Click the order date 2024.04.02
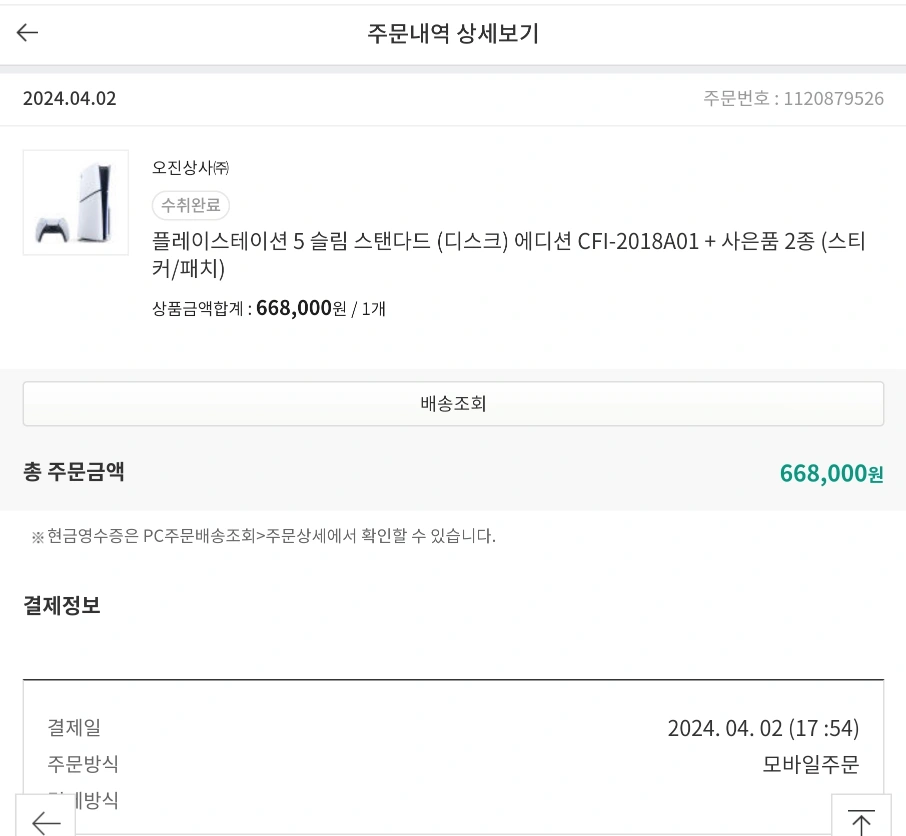906x836 pixels. coord(69,99)
